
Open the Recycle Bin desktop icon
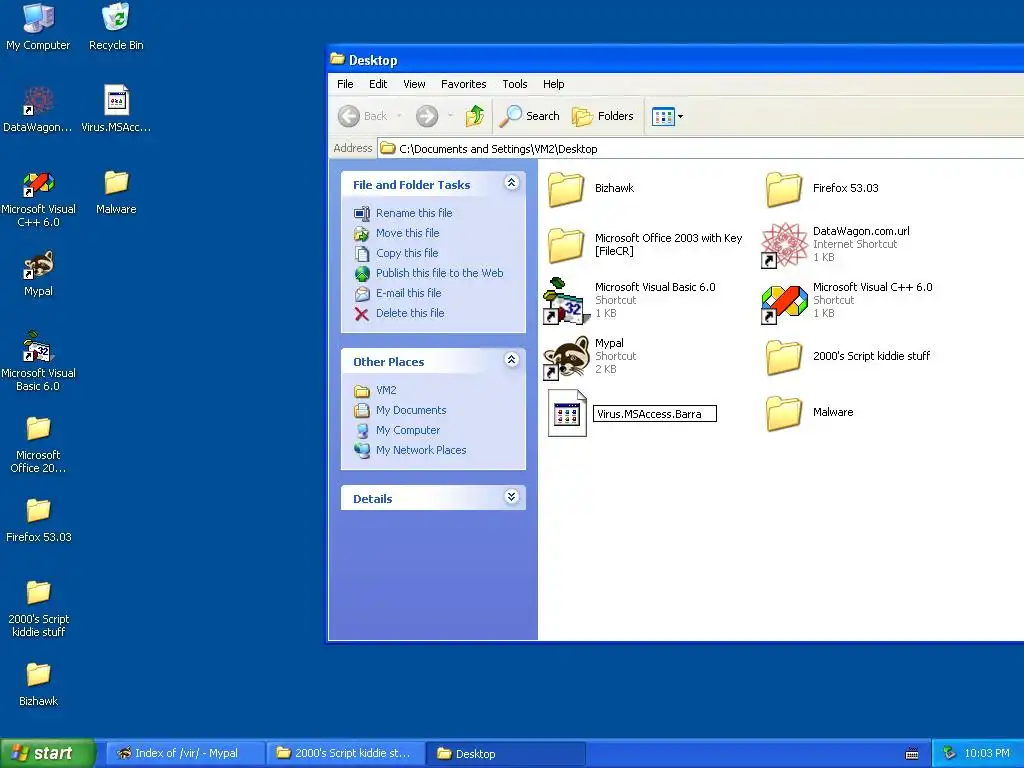(116, 26)
